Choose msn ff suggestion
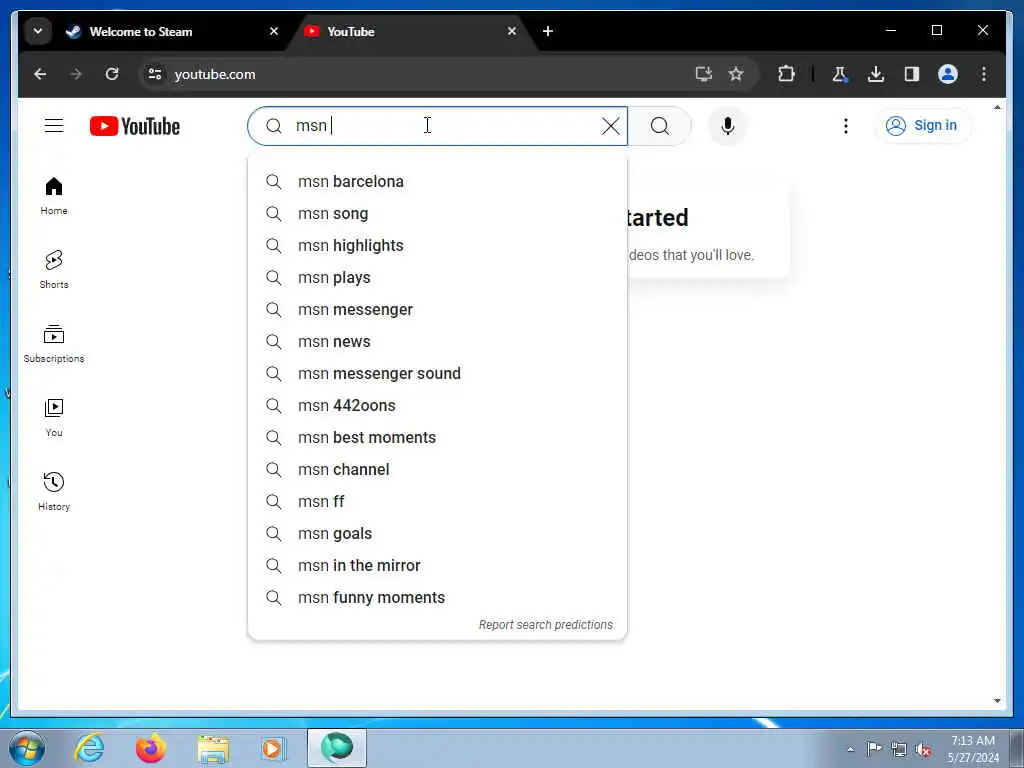The width and height of the screenshot is (1024, 768). (x=438, y=502)
